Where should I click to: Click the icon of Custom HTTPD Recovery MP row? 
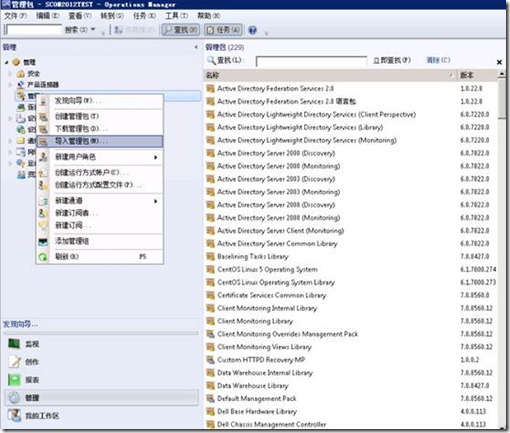[x=210, y=360]
